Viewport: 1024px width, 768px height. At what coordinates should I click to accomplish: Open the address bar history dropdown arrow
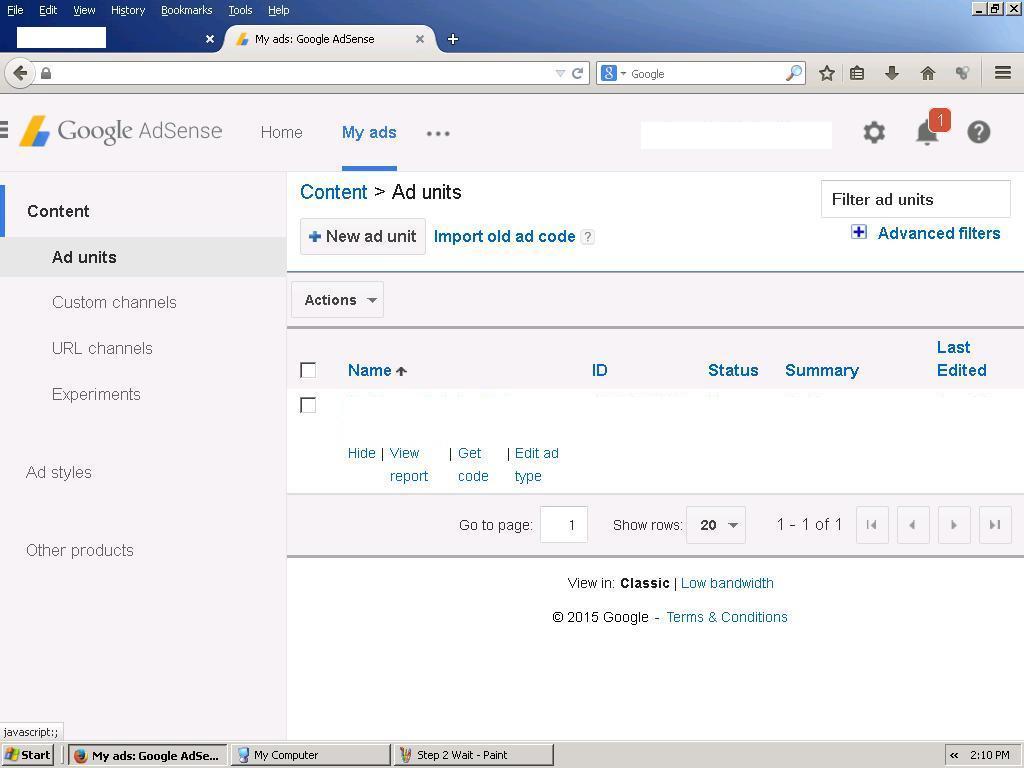[560, 74]
